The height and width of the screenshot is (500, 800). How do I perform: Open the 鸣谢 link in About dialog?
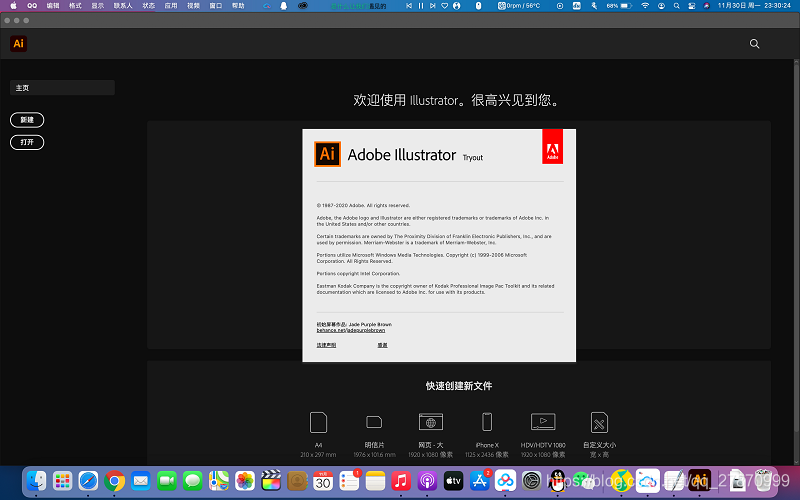tap(382, 345)
